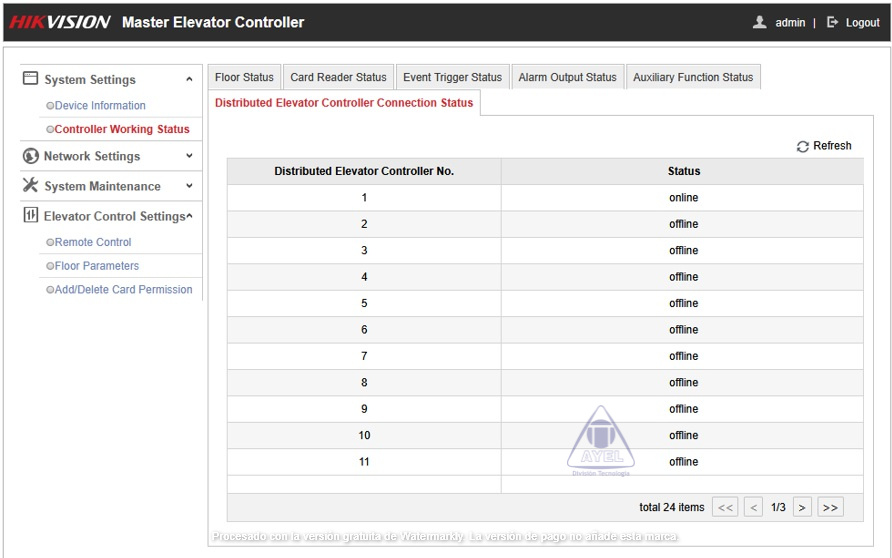
Task: Click the System Maintenance tools icon
Action: [x=30, y=186]
